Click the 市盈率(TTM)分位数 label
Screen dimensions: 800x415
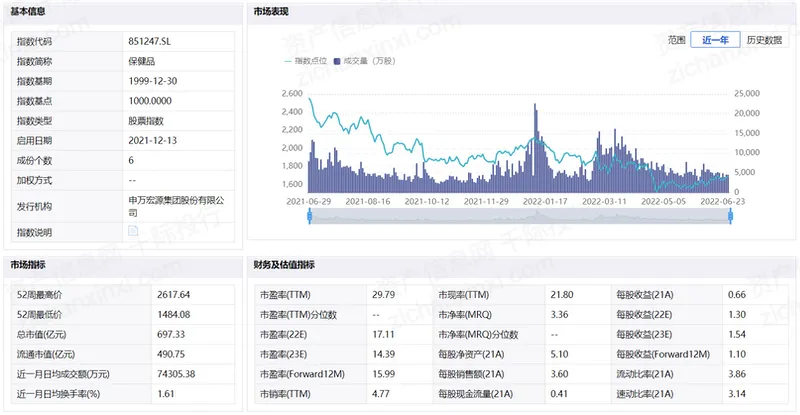tap(298, 314)
